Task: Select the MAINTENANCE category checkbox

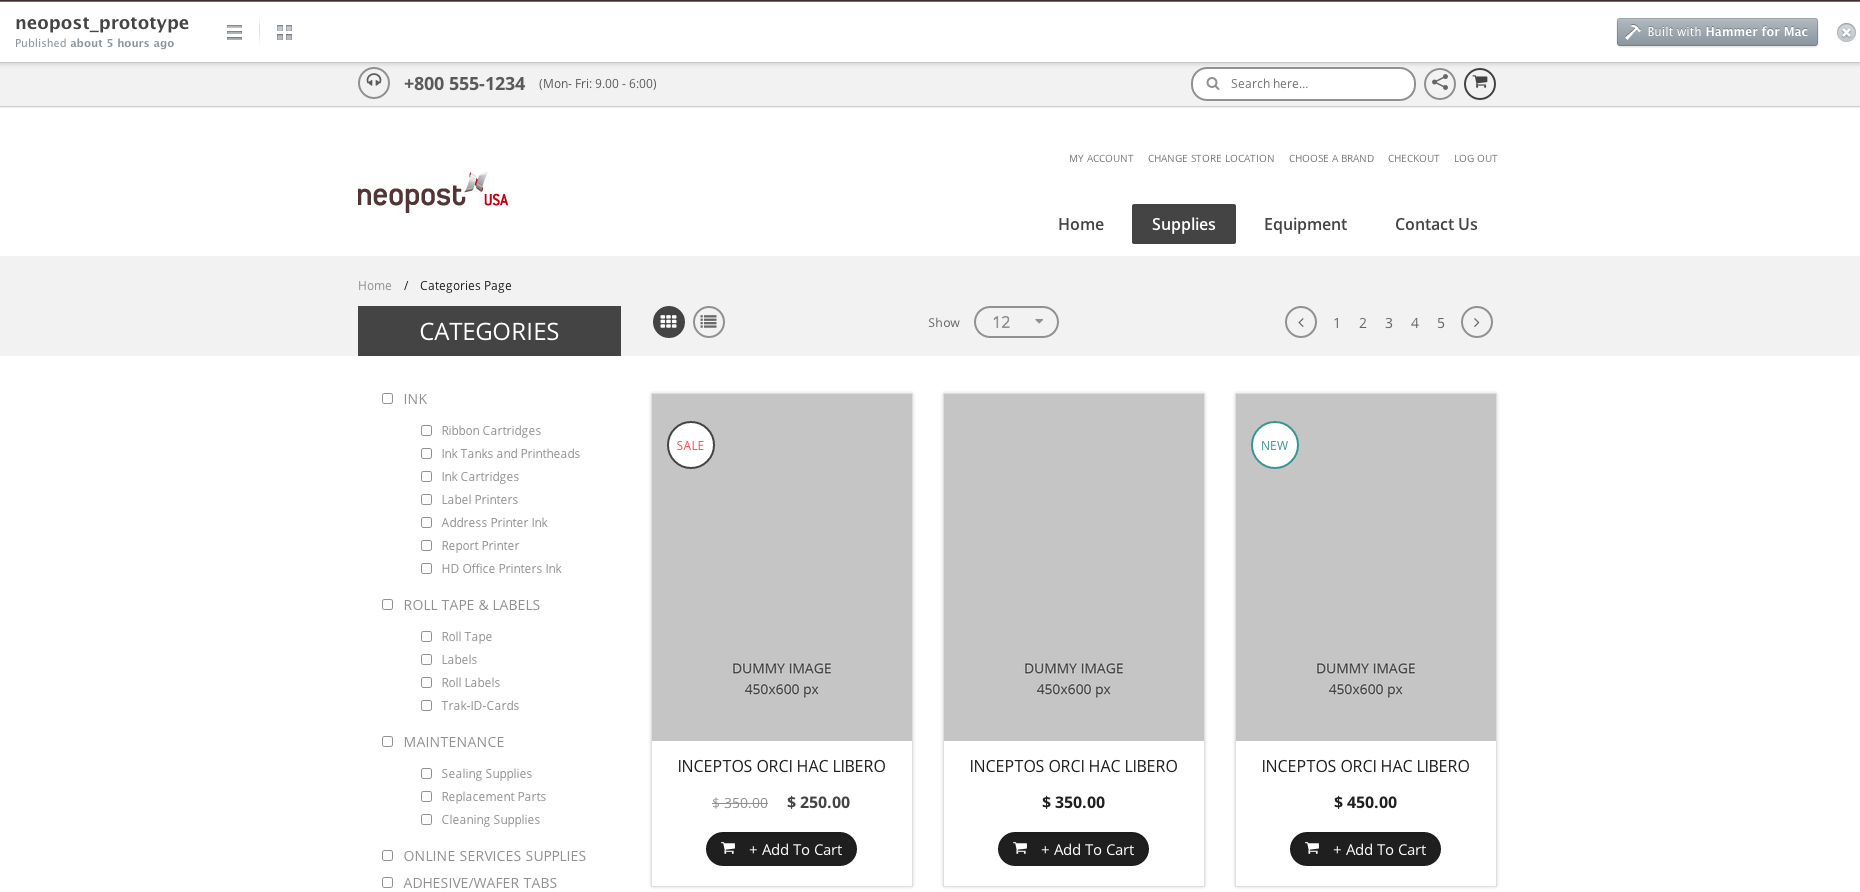Action: (387, 742)
